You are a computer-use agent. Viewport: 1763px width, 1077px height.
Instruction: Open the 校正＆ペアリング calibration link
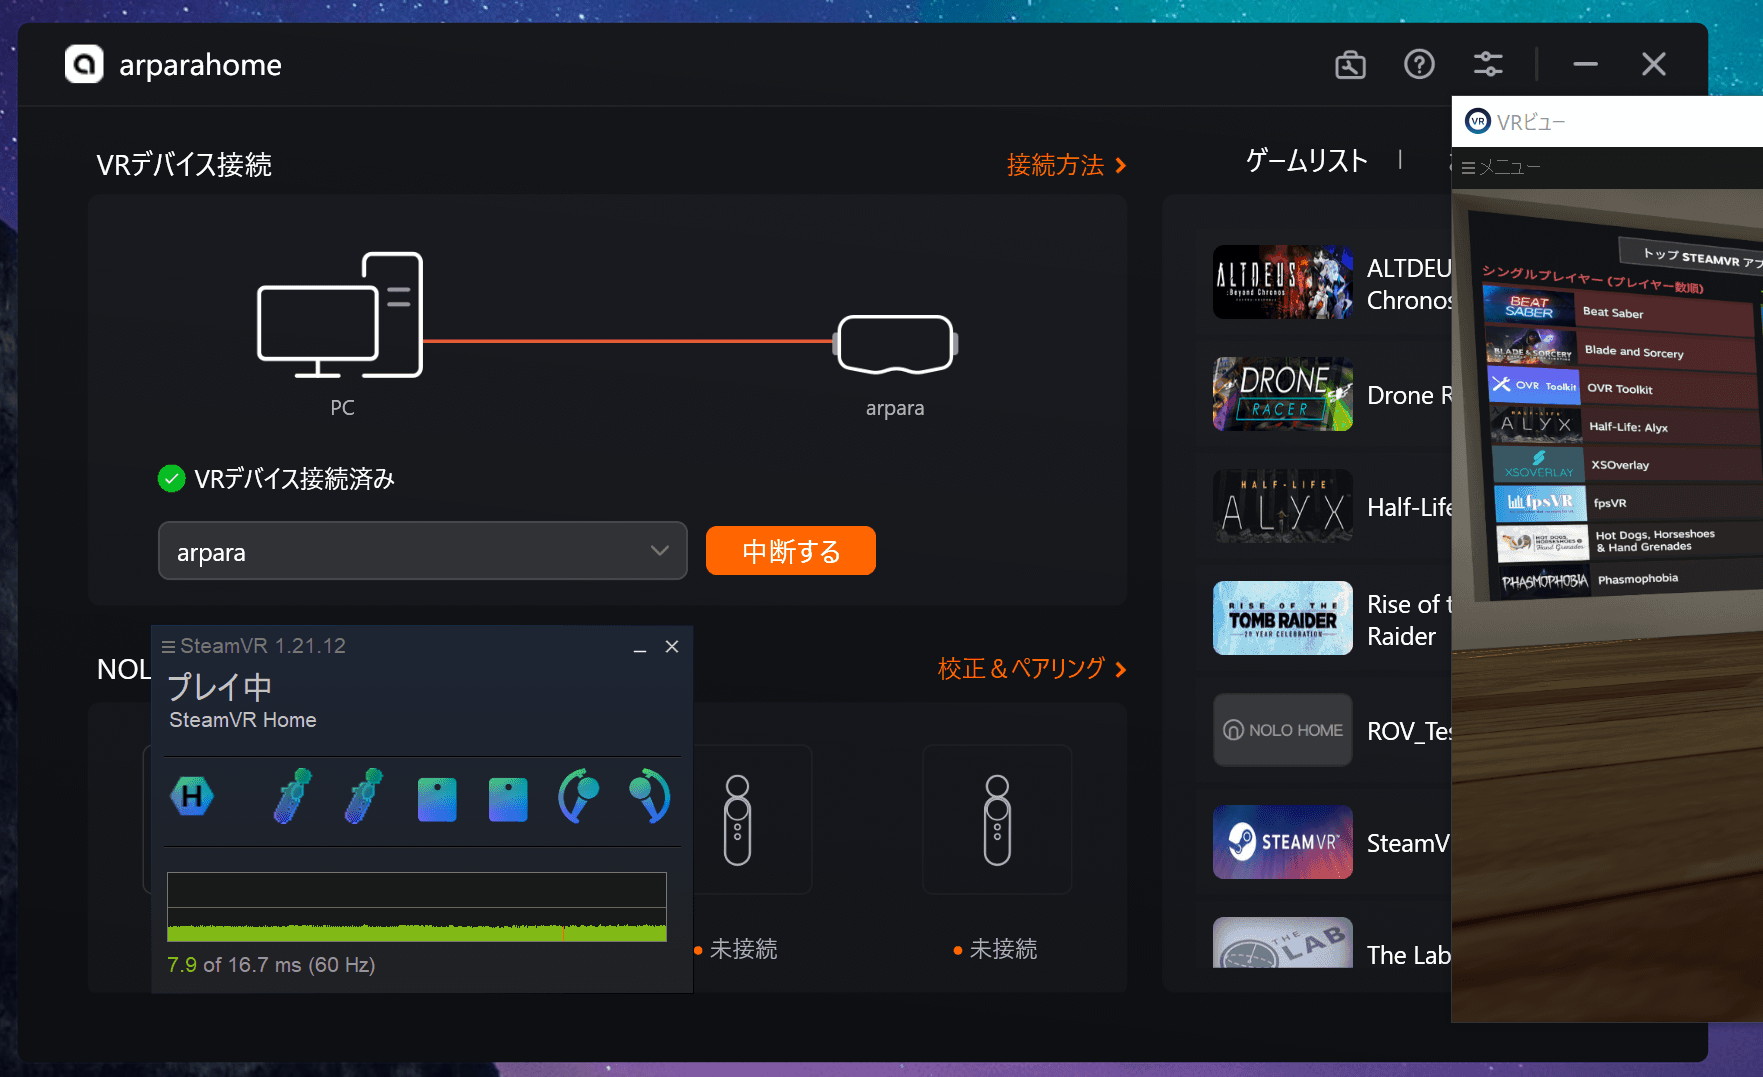pos(1031,669)
